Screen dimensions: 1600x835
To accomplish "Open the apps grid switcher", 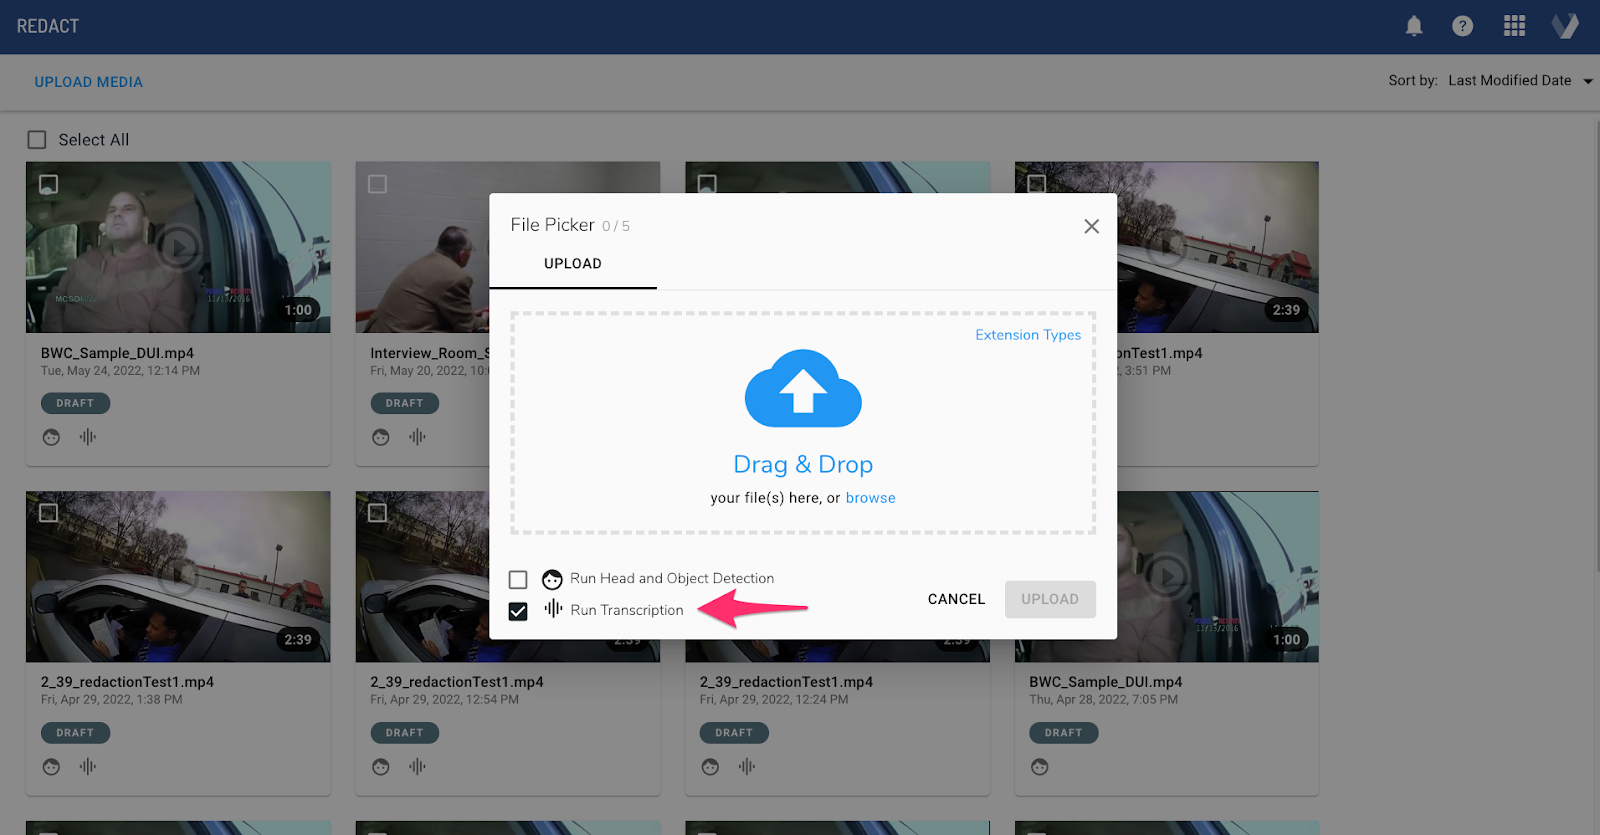I will (x=1514, y=26).
